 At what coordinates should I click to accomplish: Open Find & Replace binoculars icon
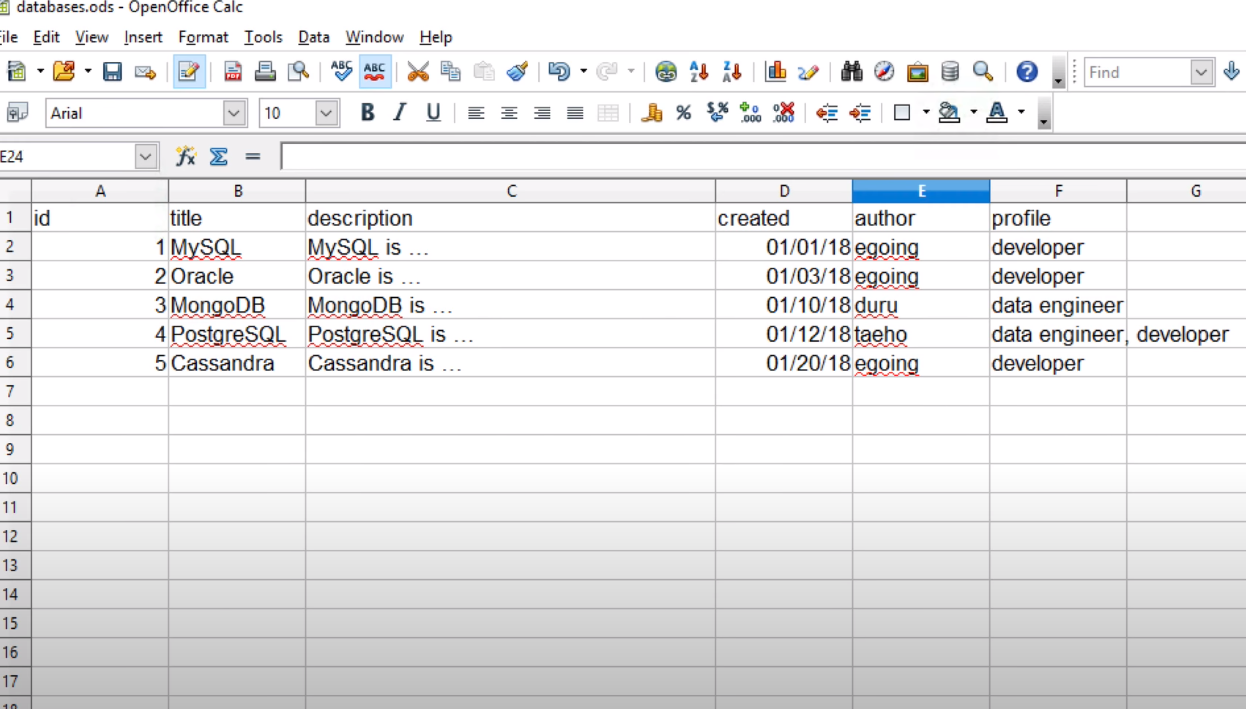point(852,71)
